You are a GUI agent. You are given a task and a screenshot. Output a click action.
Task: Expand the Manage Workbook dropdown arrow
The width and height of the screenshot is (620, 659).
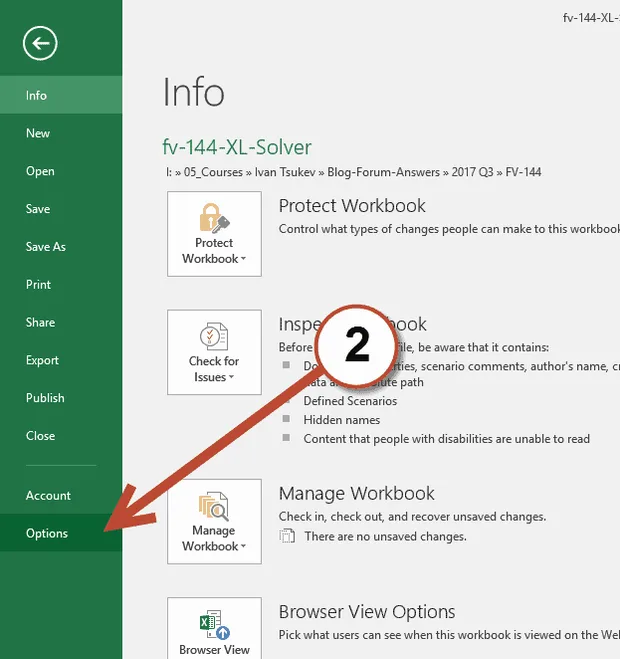pyautogui.click(x=243, y=546)
